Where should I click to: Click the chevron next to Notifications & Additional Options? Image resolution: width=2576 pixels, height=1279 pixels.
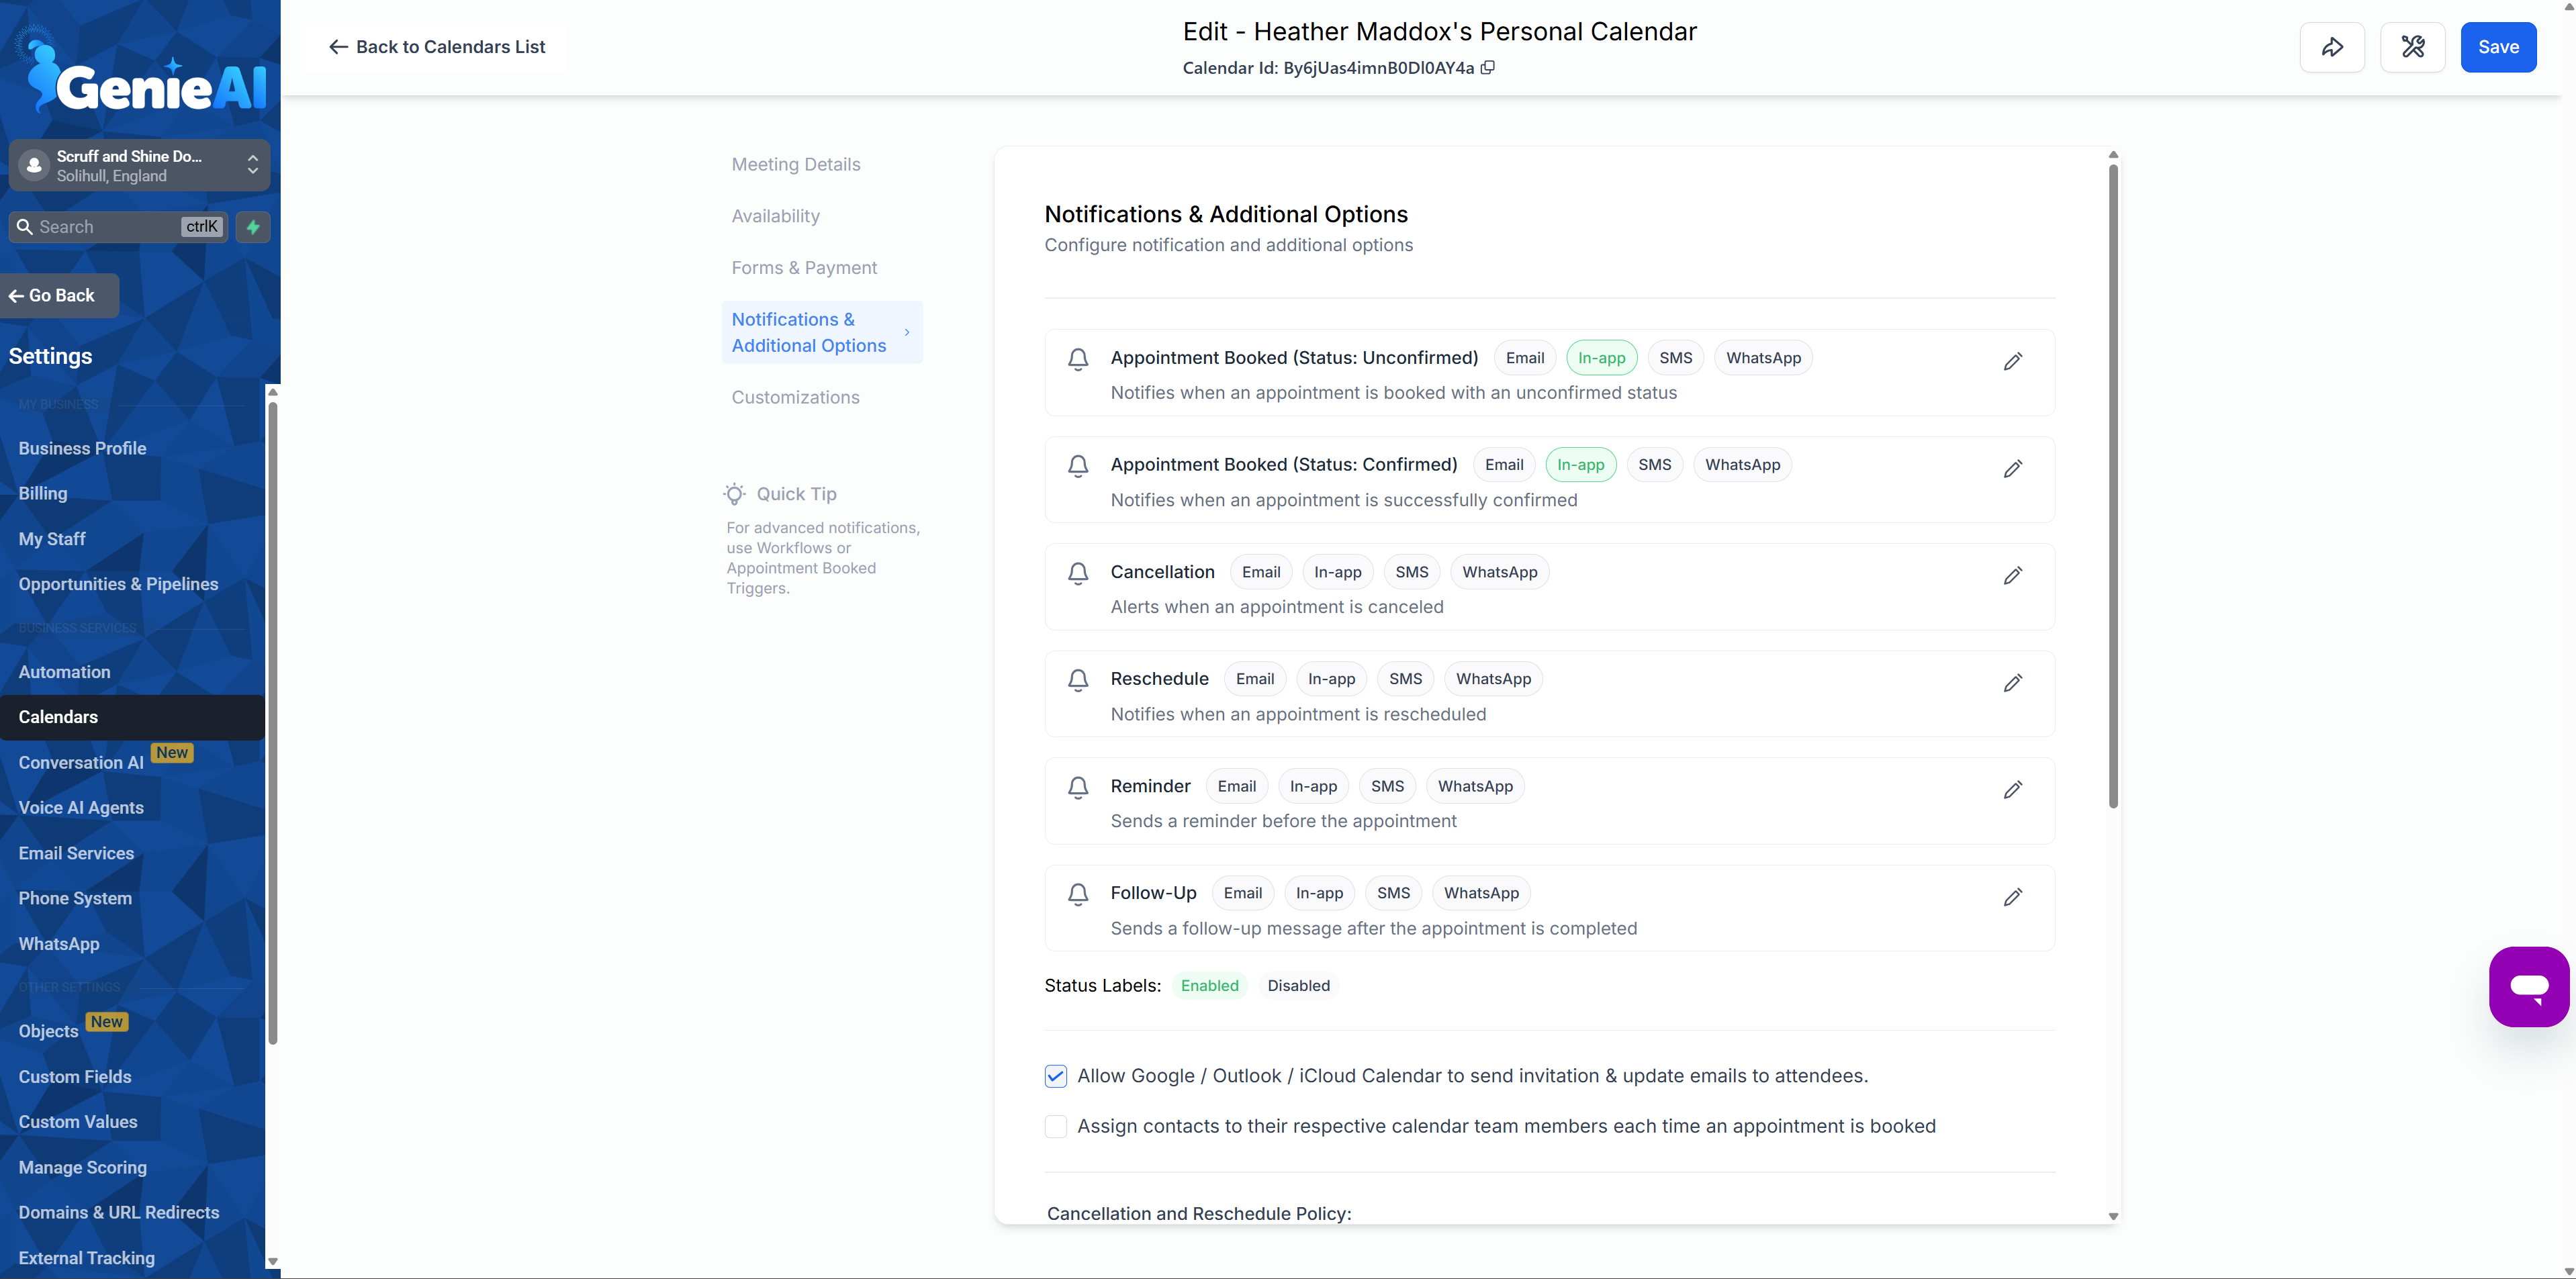coord(906,333)
